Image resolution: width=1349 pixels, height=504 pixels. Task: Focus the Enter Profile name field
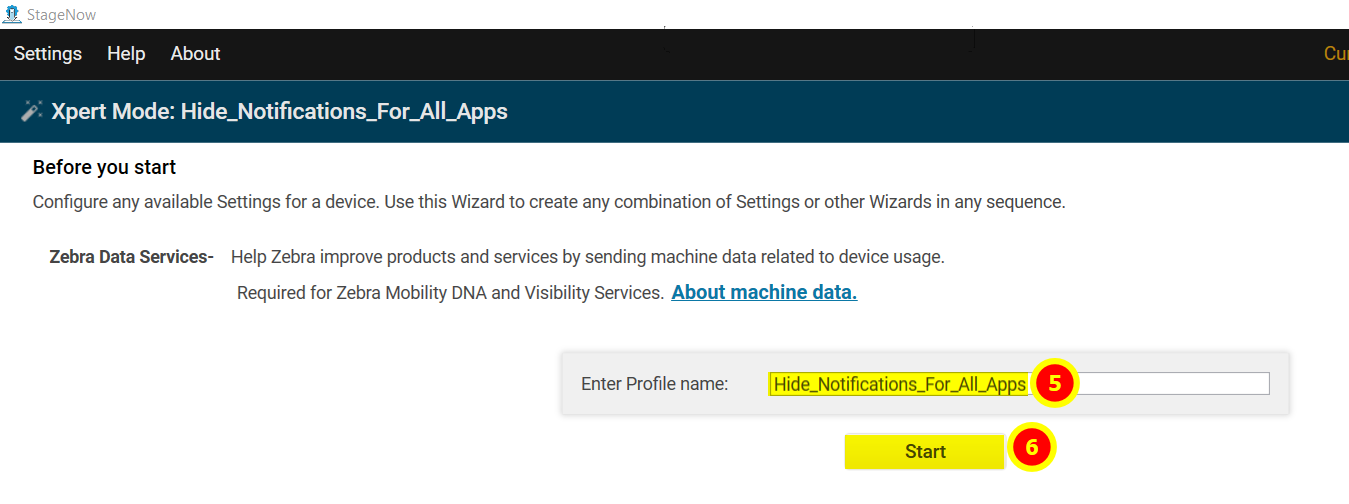1019,384
